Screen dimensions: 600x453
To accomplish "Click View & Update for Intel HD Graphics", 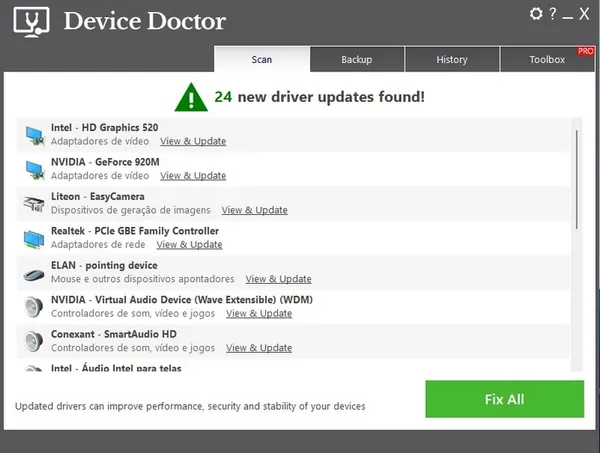I will pos(193,142).
